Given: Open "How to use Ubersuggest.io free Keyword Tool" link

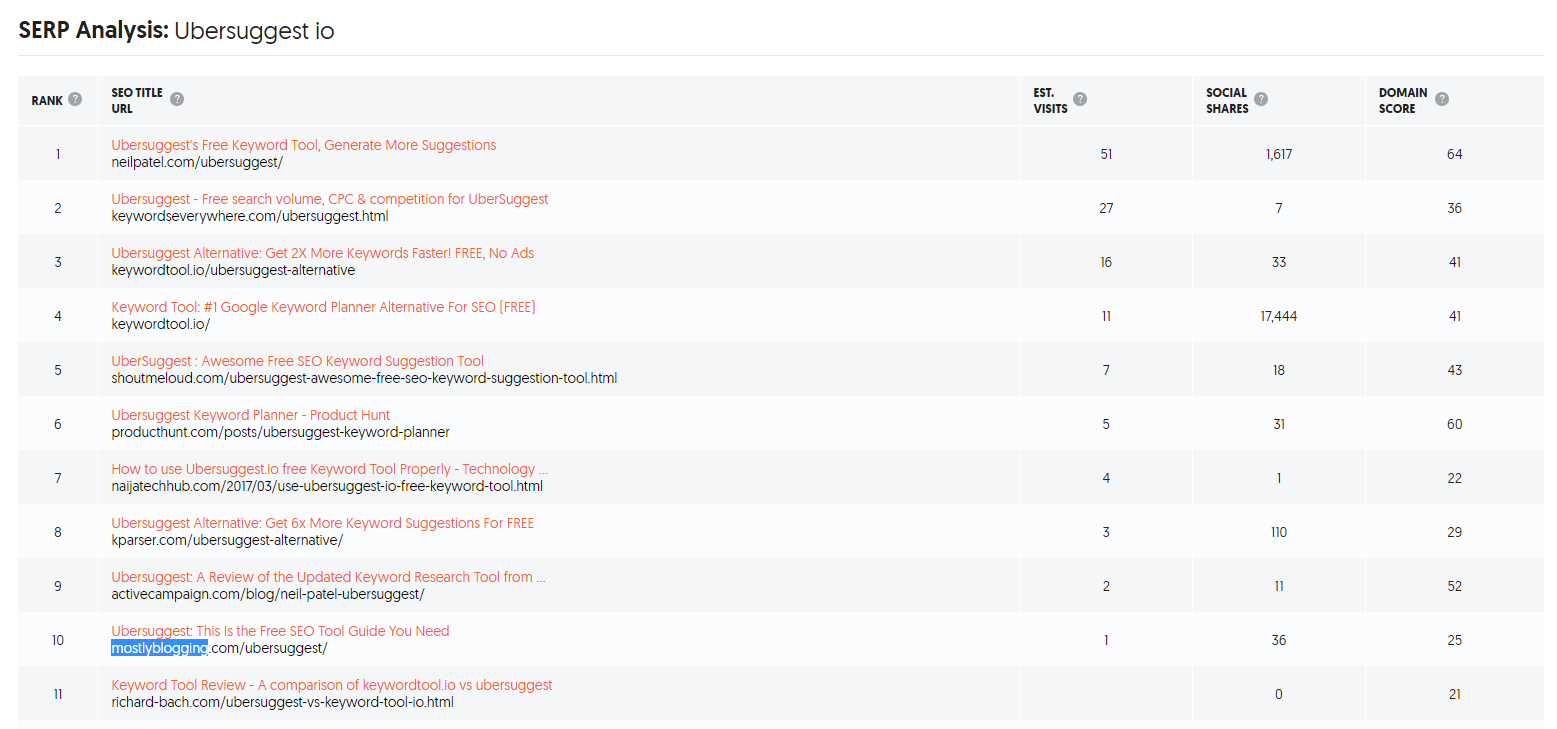Looking at the screenshot, I should [x=330, y=469].
